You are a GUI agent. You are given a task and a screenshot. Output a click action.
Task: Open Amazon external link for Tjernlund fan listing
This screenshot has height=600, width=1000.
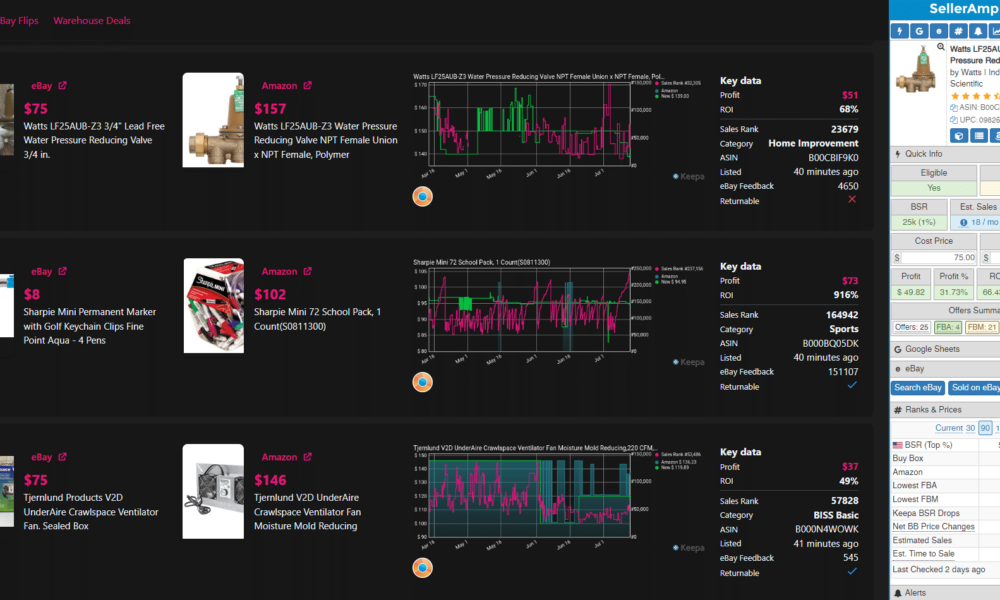(x=307, y=457)
